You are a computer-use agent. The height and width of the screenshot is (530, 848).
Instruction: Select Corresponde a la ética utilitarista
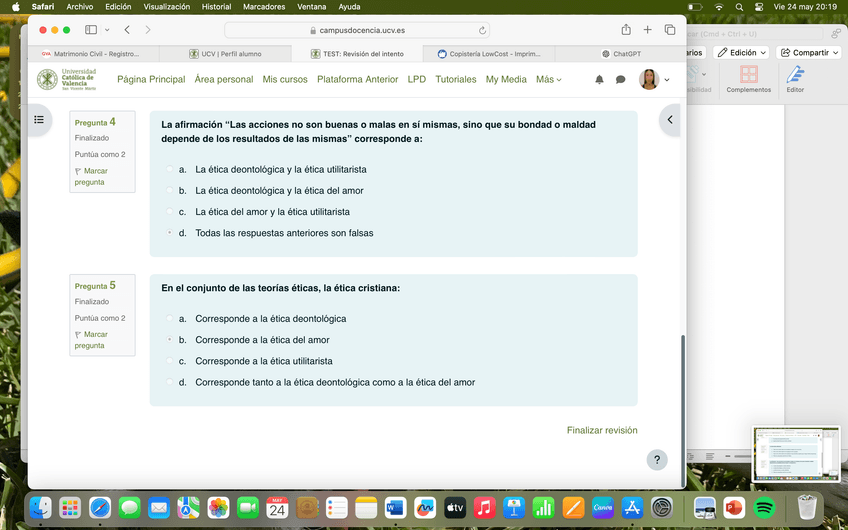169,361
